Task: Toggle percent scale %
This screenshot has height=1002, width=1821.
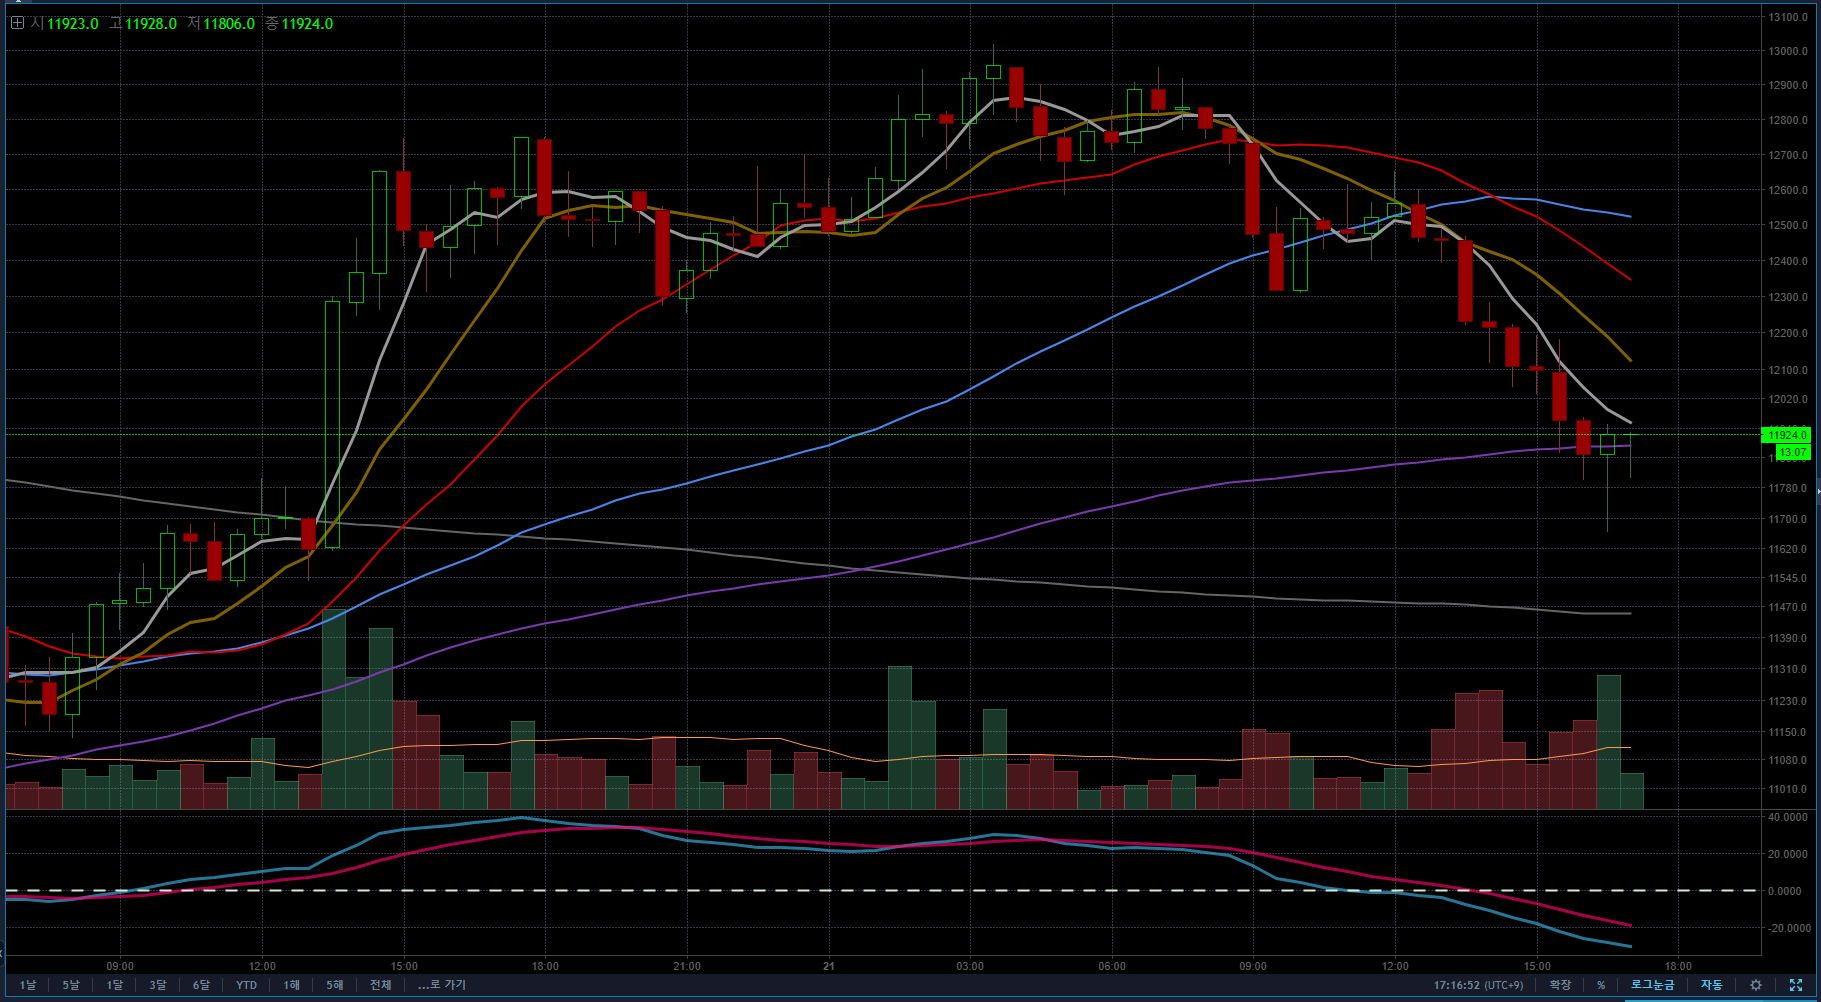Action: tap(1601, 985)
